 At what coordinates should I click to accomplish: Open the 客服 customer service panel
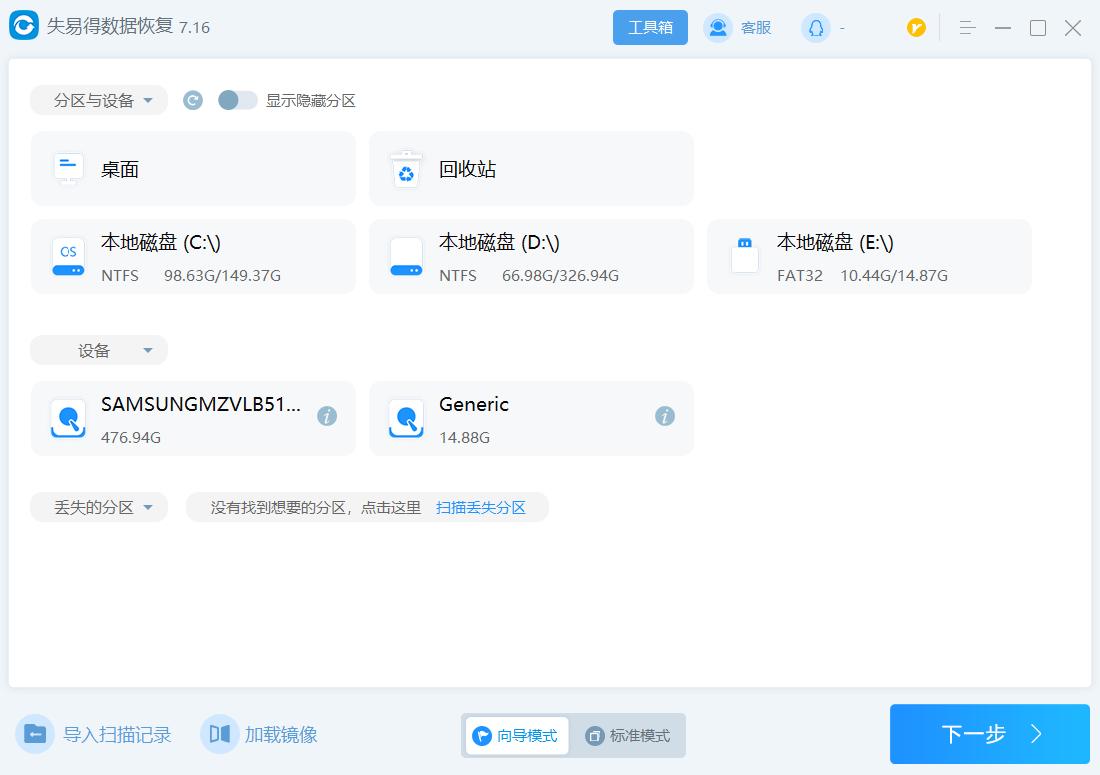pyautogui.click(x=738, y=27)
